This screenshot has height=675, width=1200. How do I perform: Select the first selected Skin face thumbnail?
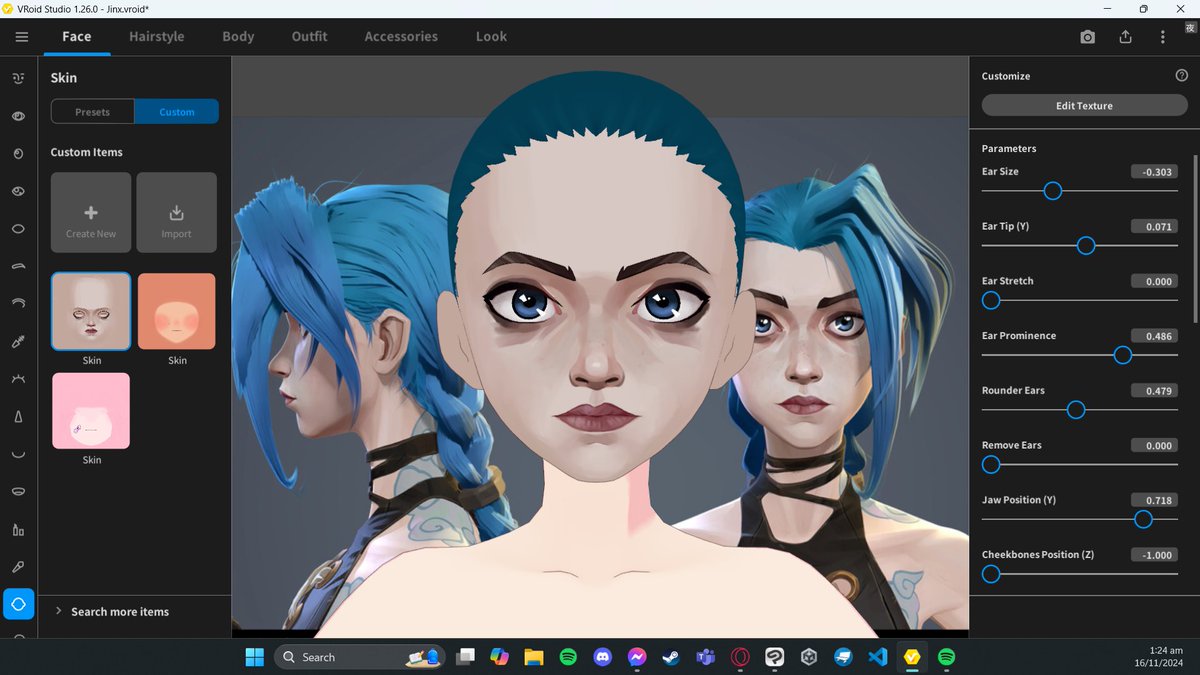pyautogui.click(x=91, y=311)
